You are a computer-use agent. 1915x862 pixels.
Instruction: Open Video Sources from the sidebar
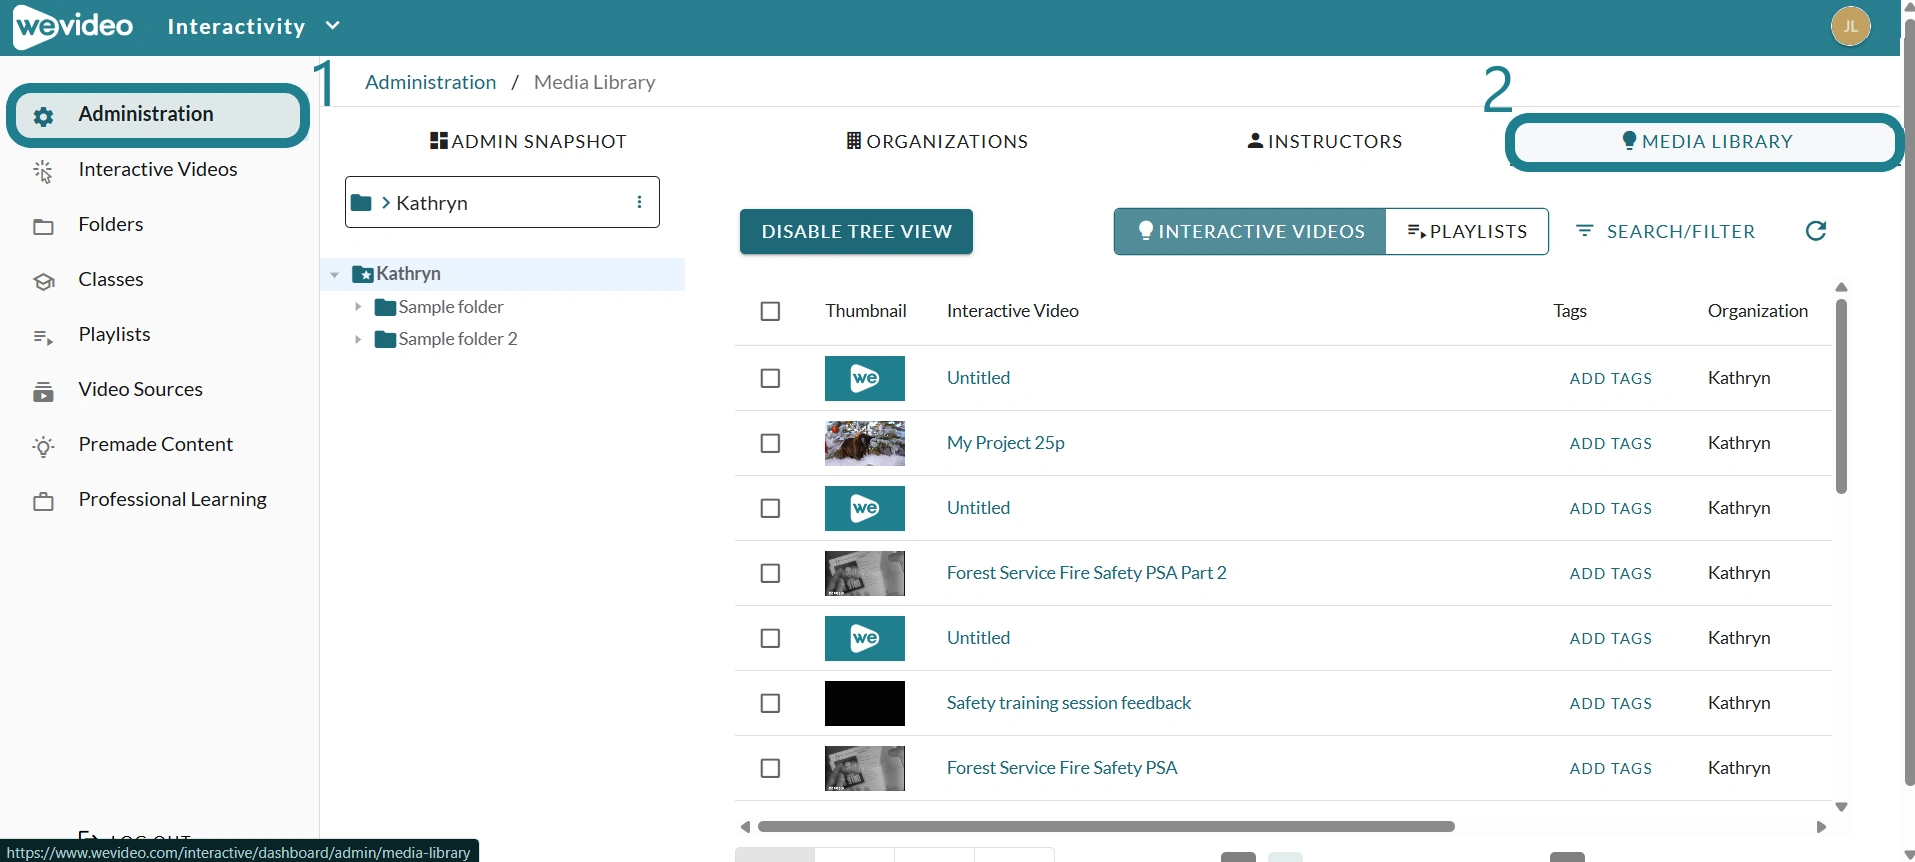141,389
